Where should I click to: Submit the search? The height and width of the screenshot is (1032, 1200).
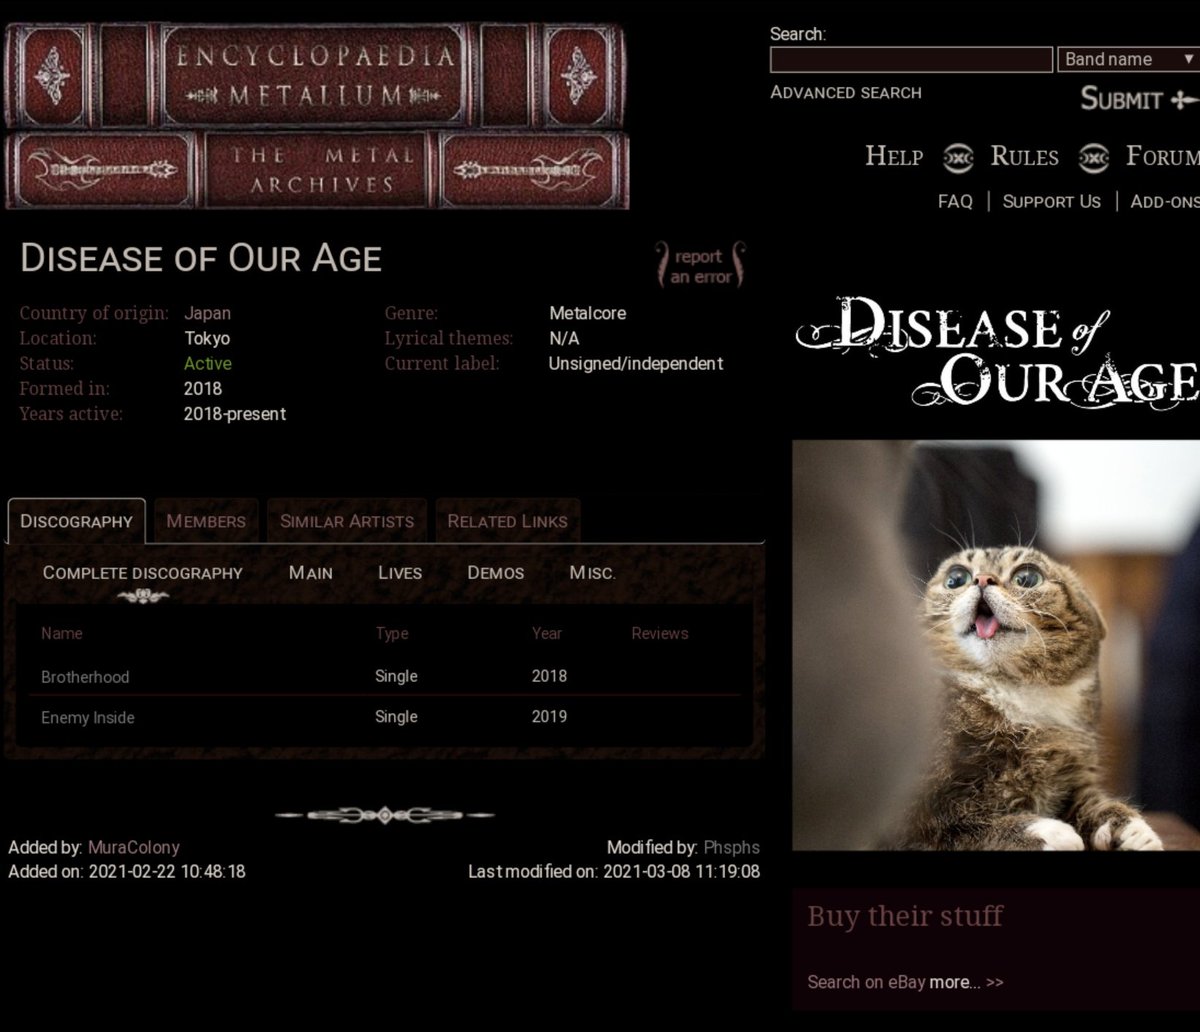pos(1138,99)
